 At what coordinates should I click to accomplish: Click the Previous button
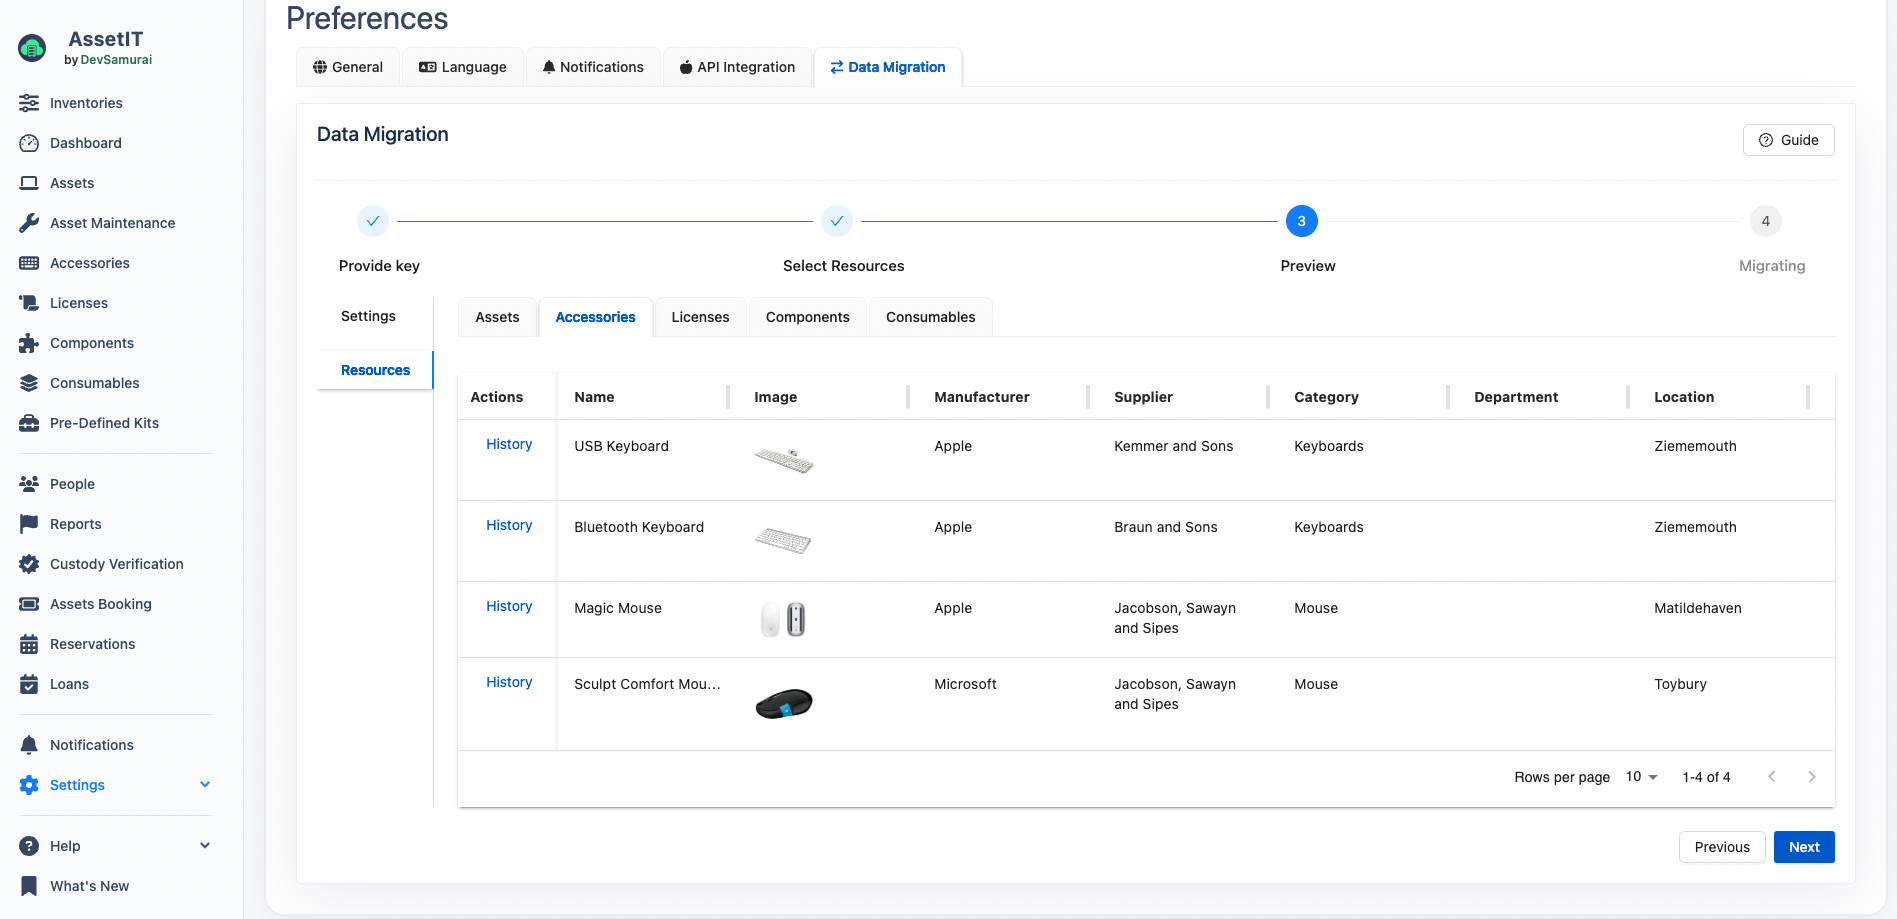pos(1721,847)
